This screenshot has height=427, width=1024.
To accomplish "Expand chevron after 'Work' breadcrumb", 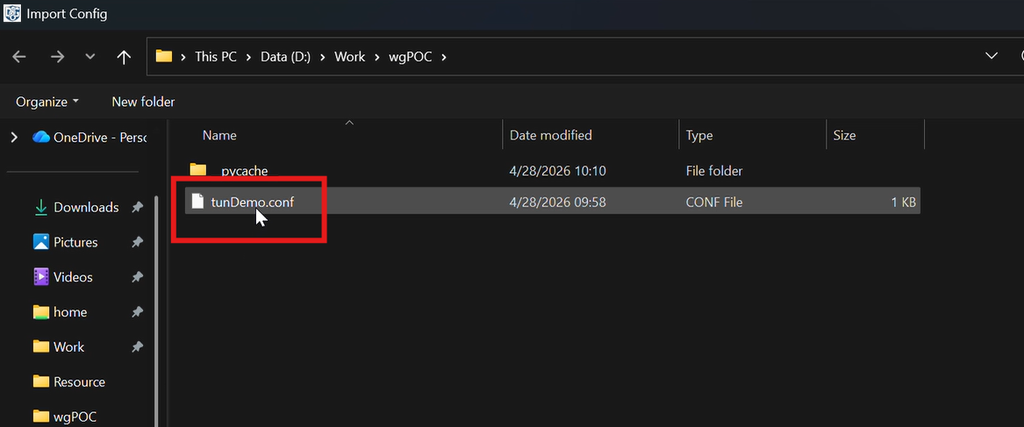I will pos(377,57).
